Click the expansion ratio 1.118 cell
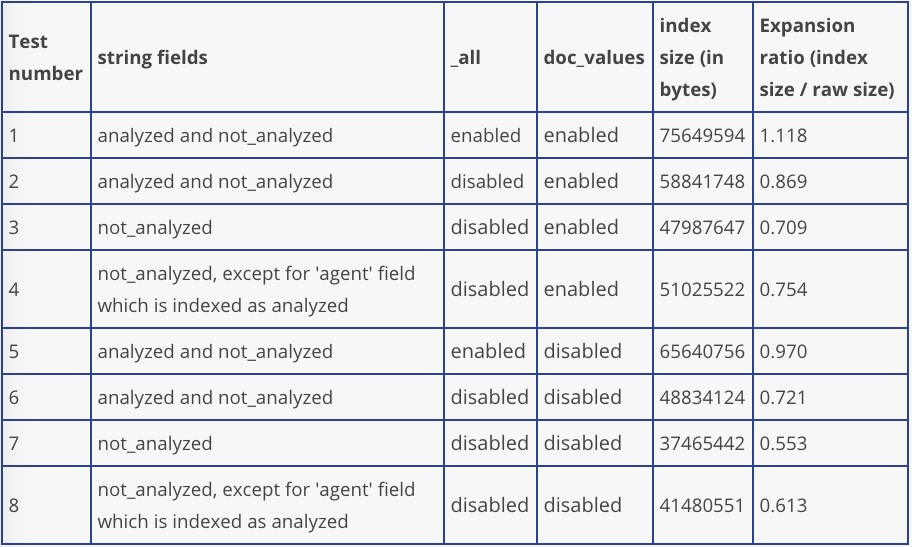This screenshot has height=547, width=912. tap(784, 136)
